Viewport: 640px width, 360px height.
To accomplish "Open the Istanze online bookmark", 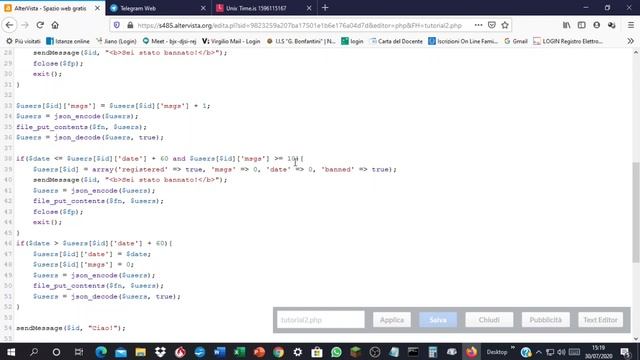I will [x=68, y=41].
